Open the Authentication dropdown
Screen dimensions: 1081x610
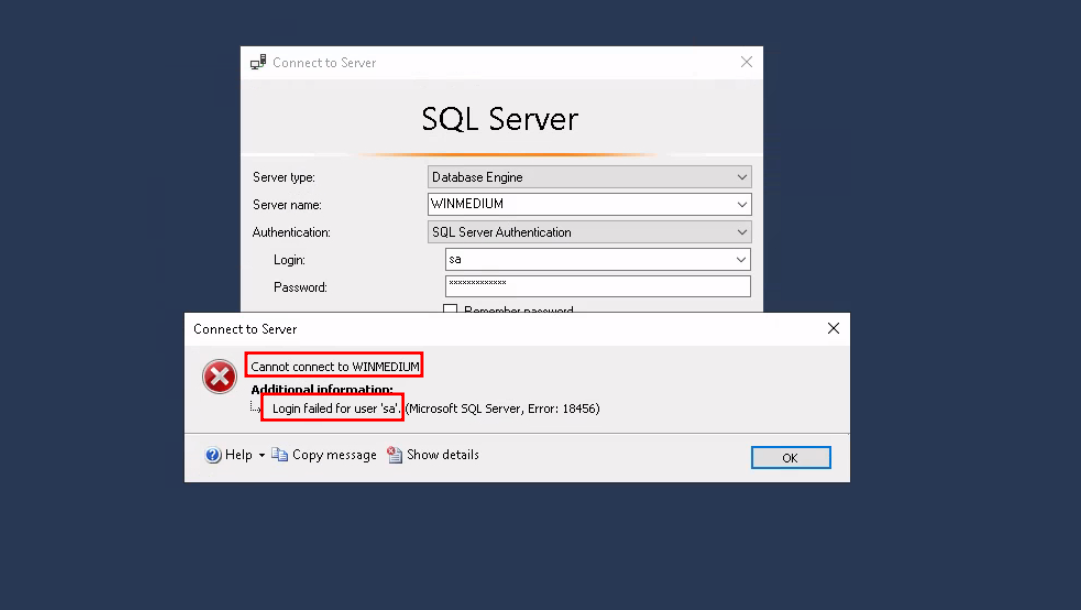pyautogui.click(x=741, y=232)
